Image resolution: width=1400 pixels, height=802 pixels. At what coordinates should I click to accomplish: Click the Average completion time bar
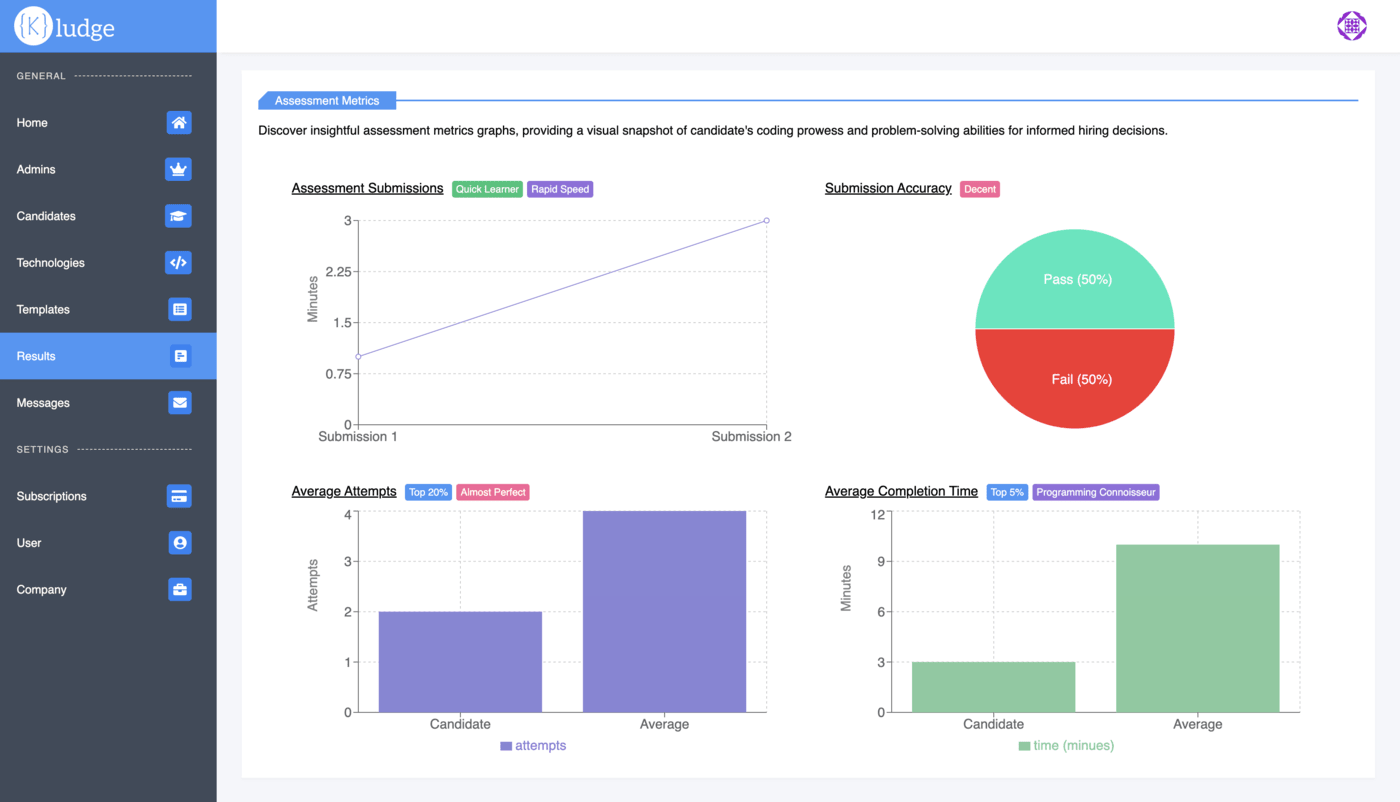click(x=1198, y=629)
